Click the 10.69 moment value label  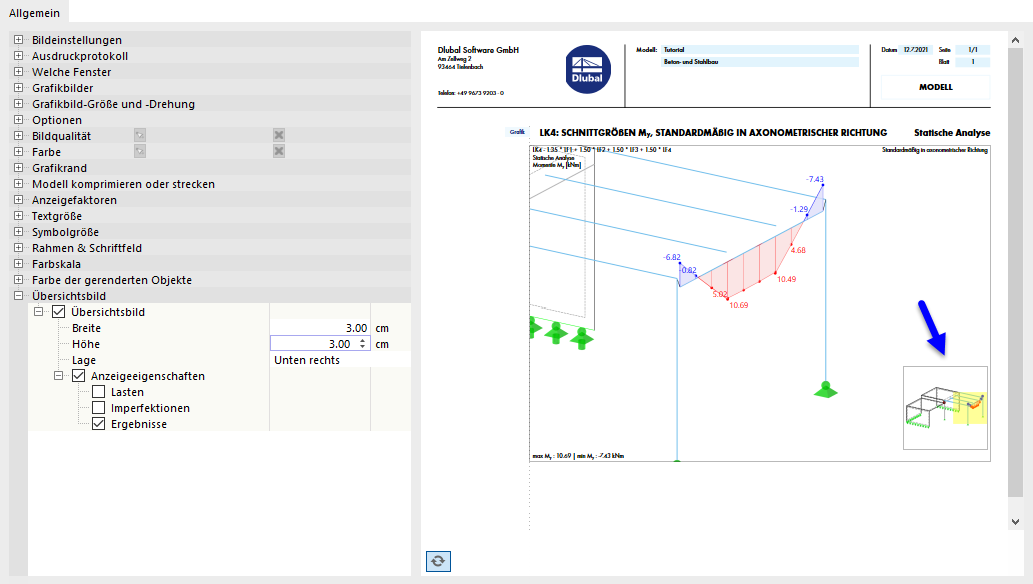pos(739,305)
